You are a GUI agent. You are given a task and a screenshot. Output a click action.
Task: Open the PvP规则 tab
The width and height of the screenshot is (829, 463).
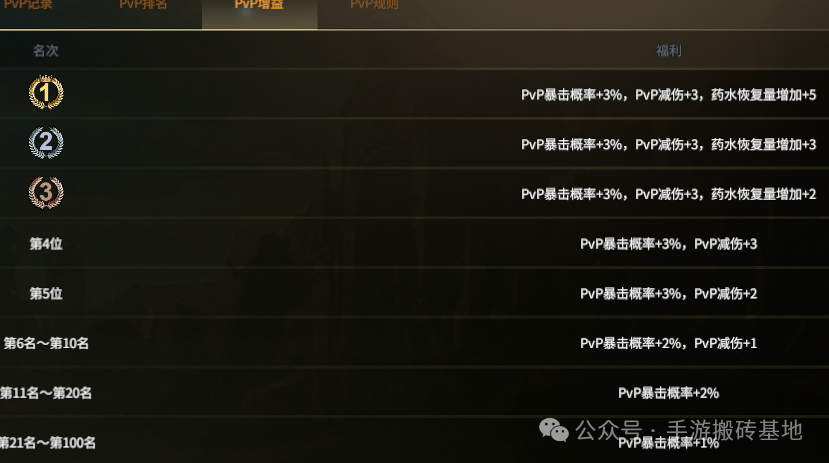[374, 5]
